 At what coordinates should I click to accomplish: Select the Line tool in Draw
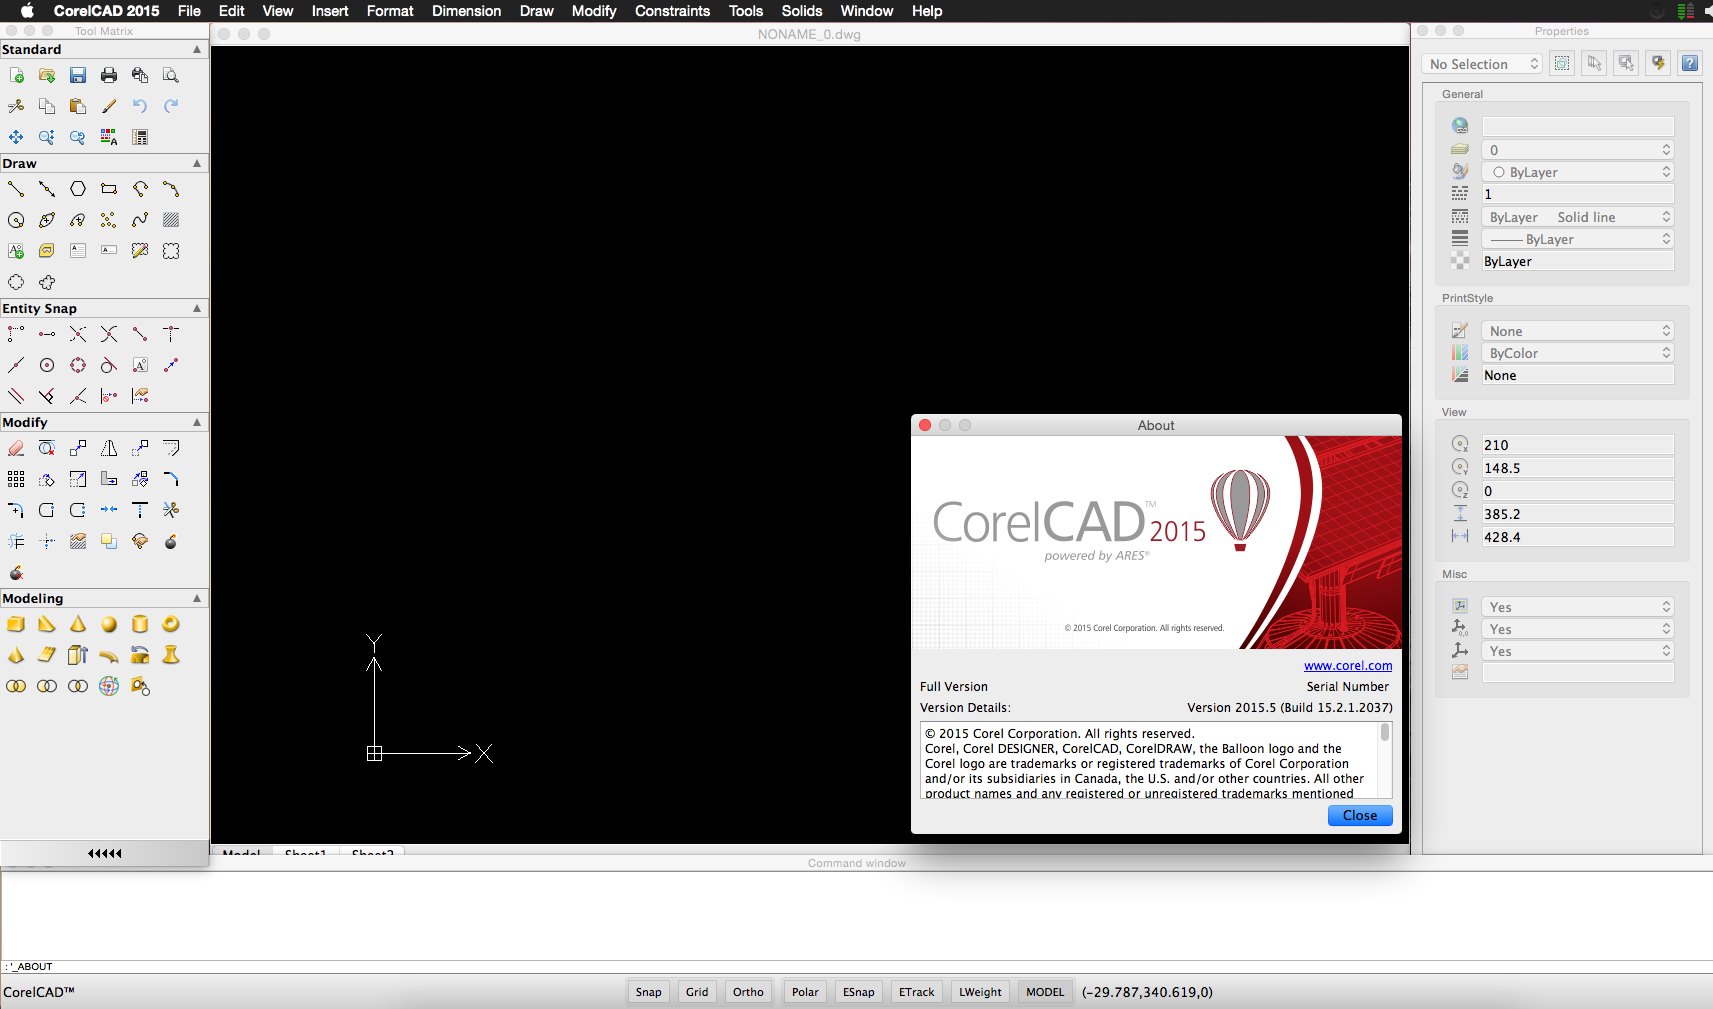16,189
